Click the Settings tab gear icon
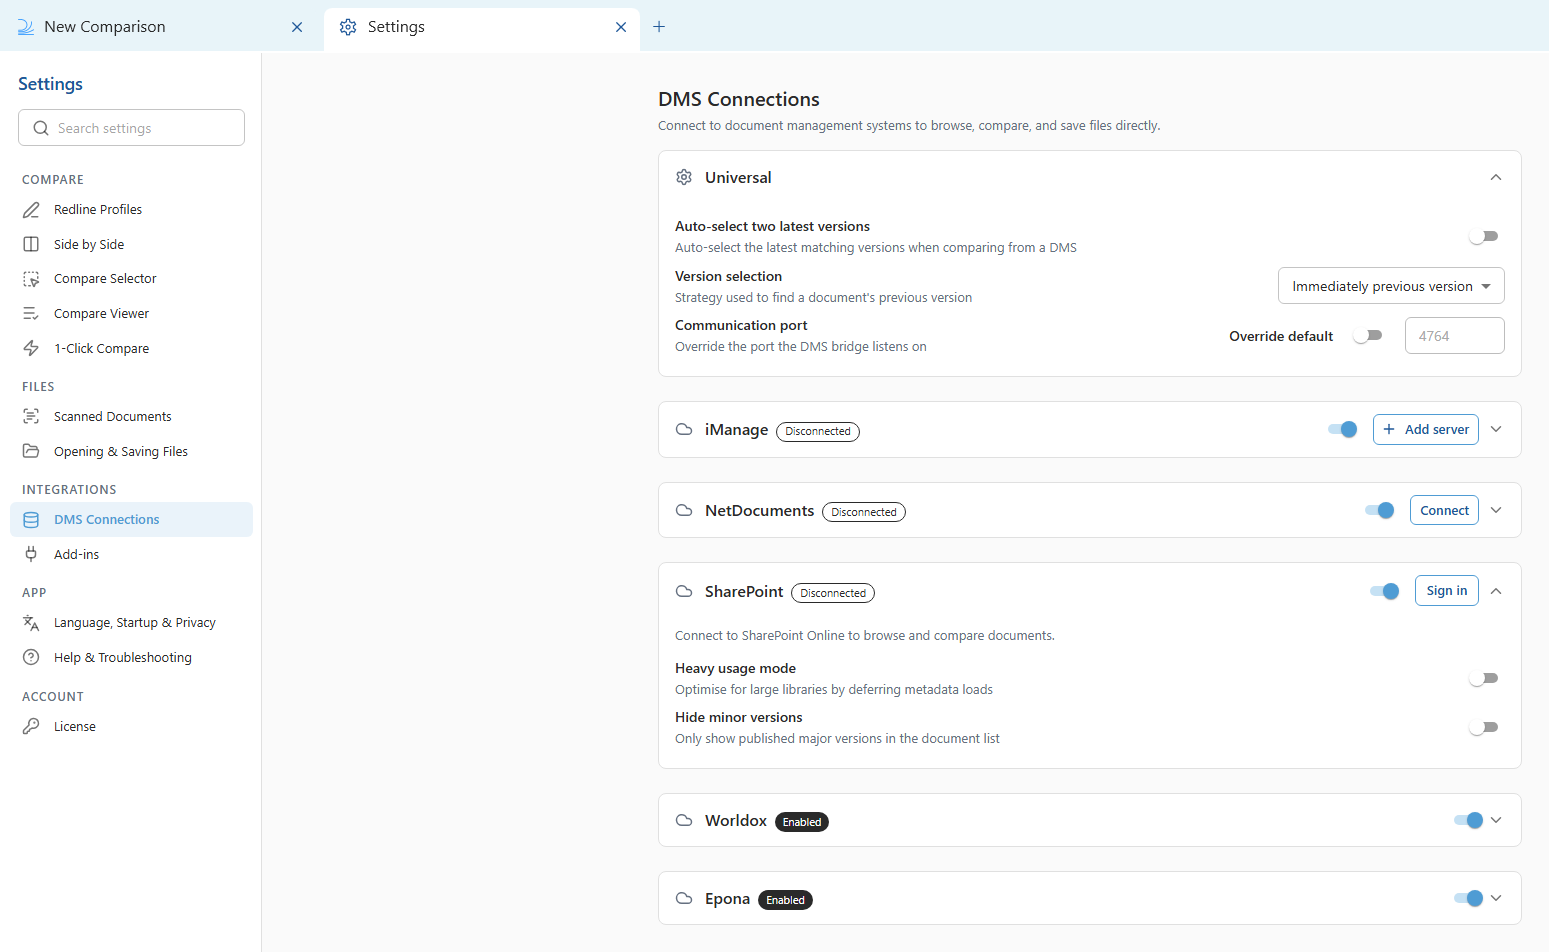 [348, 27]
